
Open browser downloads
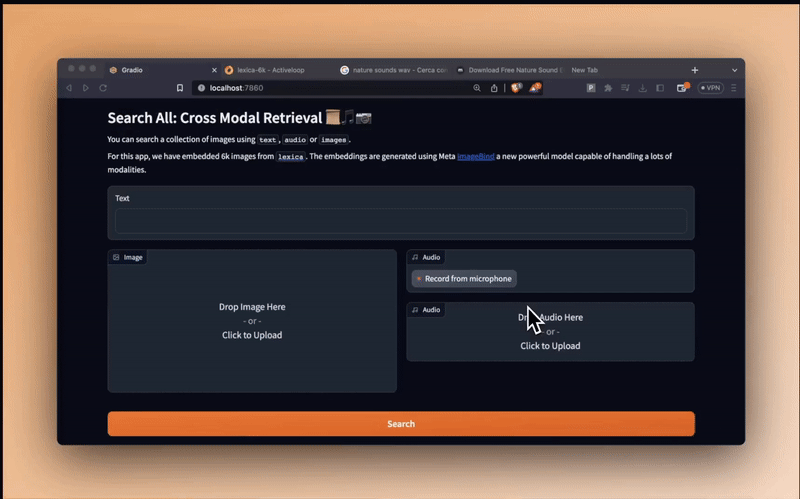point(642,88)
